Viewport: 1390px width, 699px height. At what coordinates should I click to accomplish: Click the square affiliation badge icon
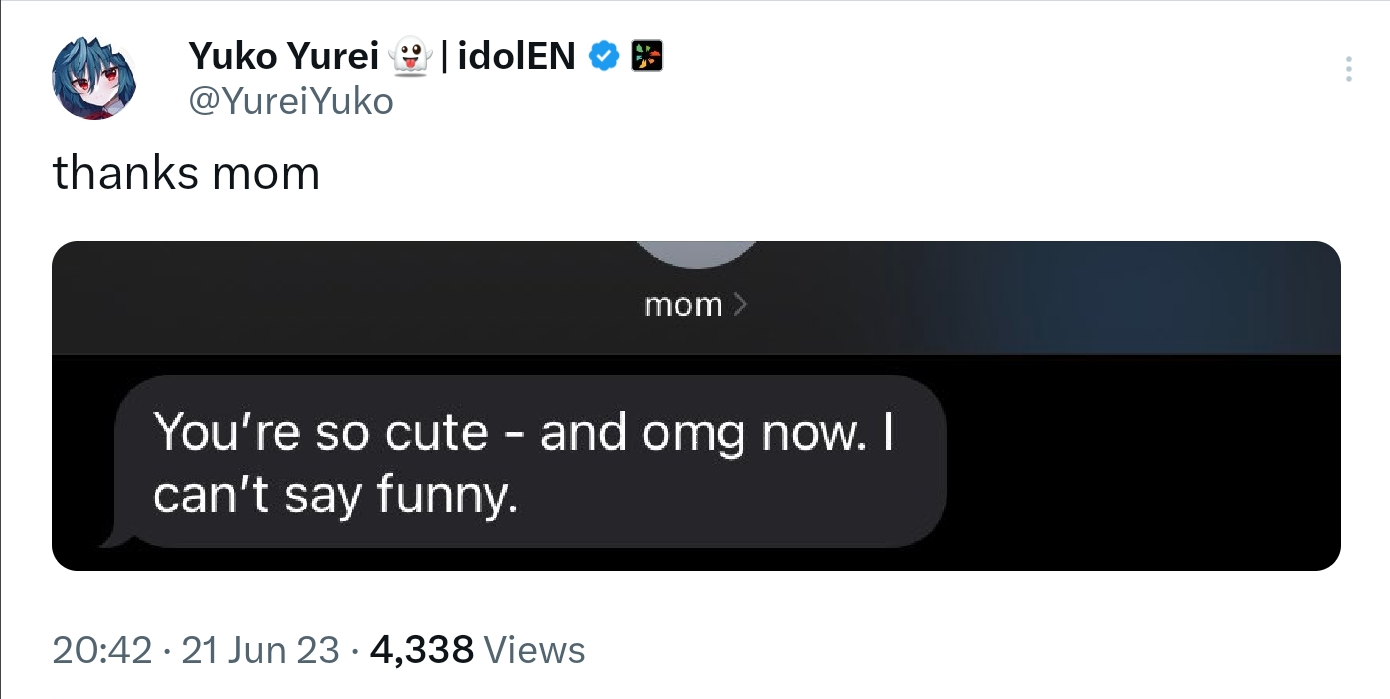tap(646, 57)
